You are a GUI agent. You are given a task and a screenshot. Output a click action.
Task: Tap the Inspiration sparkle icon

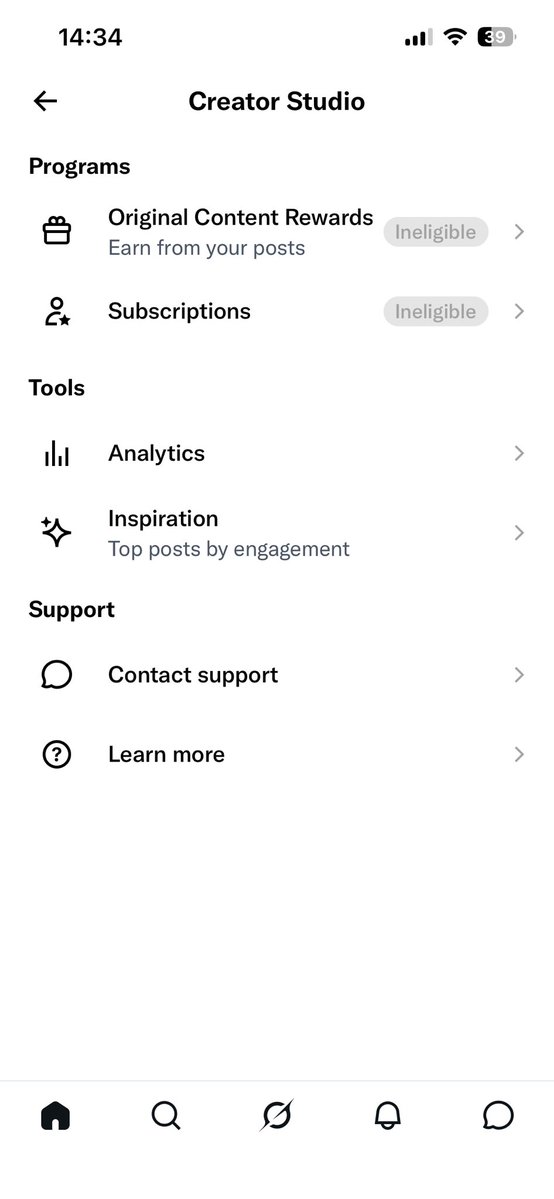point(57,532)
